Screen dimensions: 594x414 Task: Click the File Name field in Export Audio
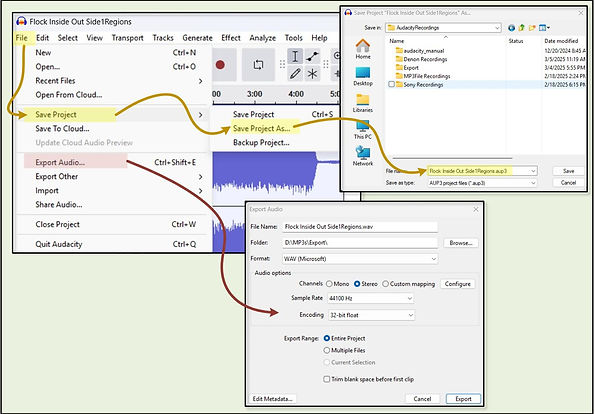(360, 227)
